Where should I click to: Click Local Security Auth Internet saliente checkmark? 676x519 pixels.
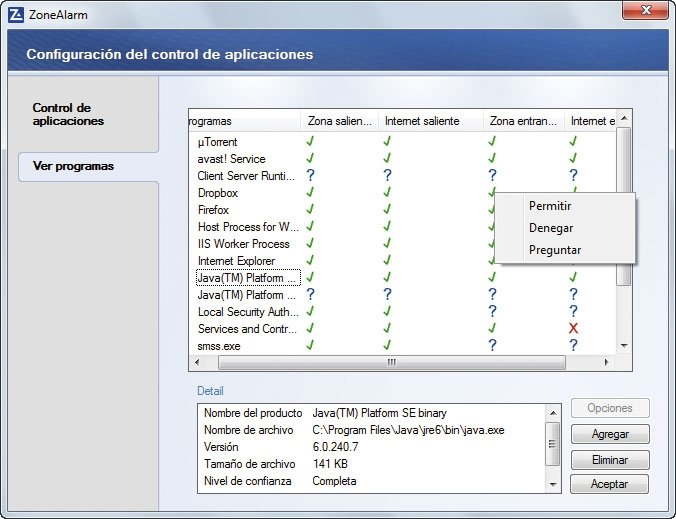tap(387, 311)
